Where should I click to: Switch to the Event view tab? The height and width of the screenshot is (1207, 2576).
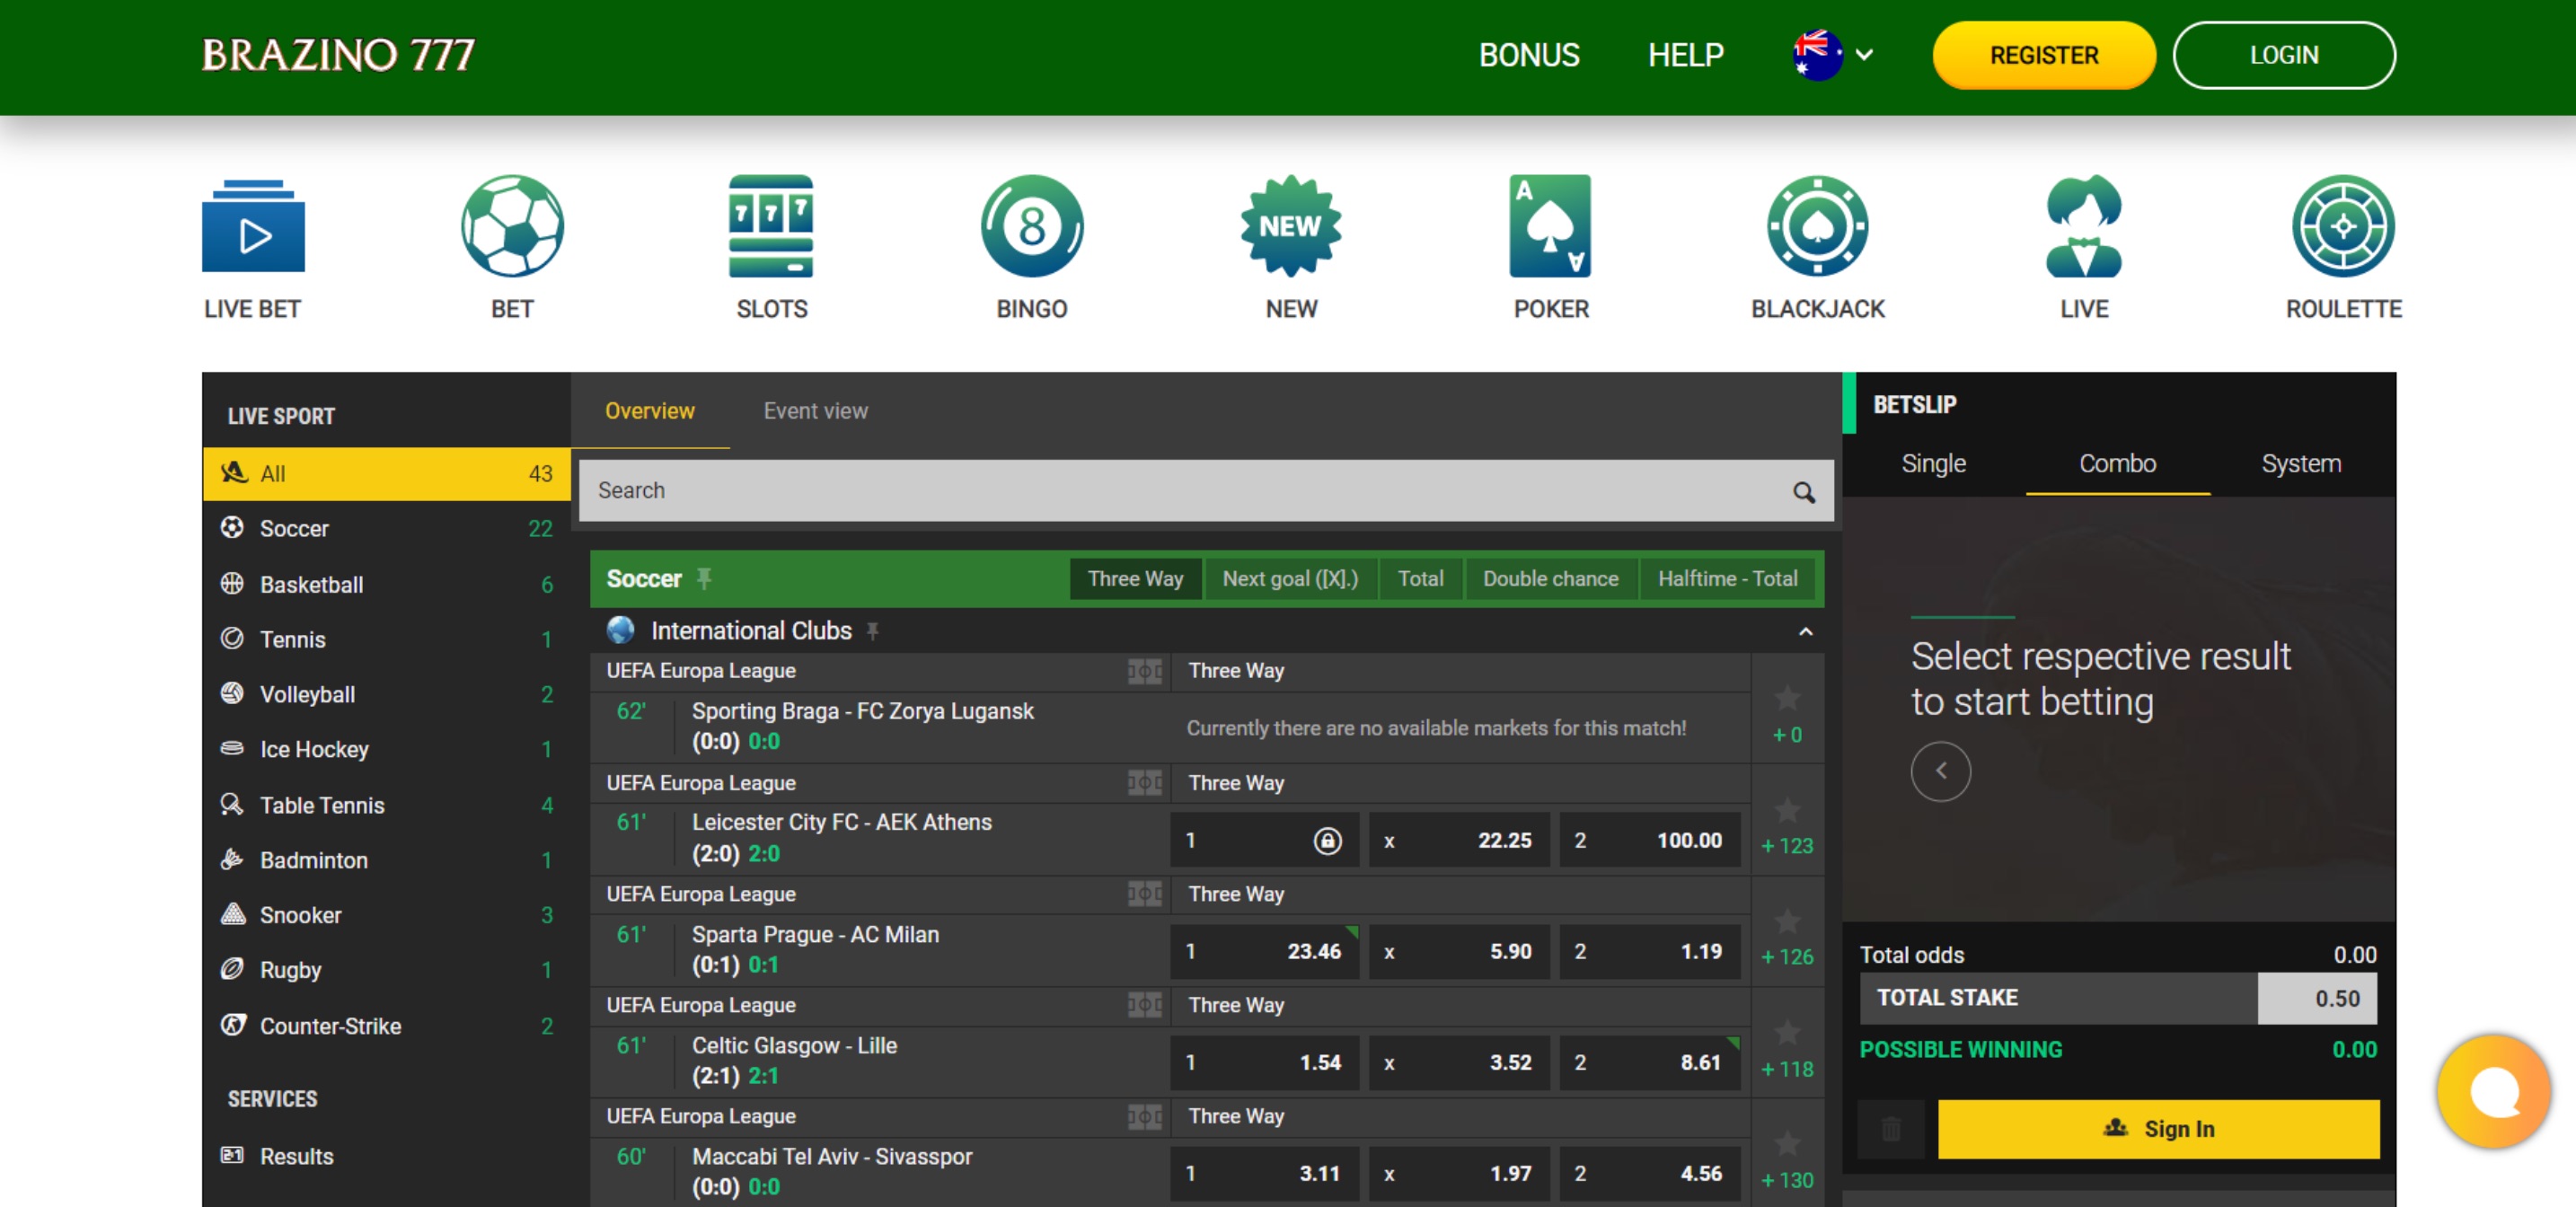click(816, 411)
